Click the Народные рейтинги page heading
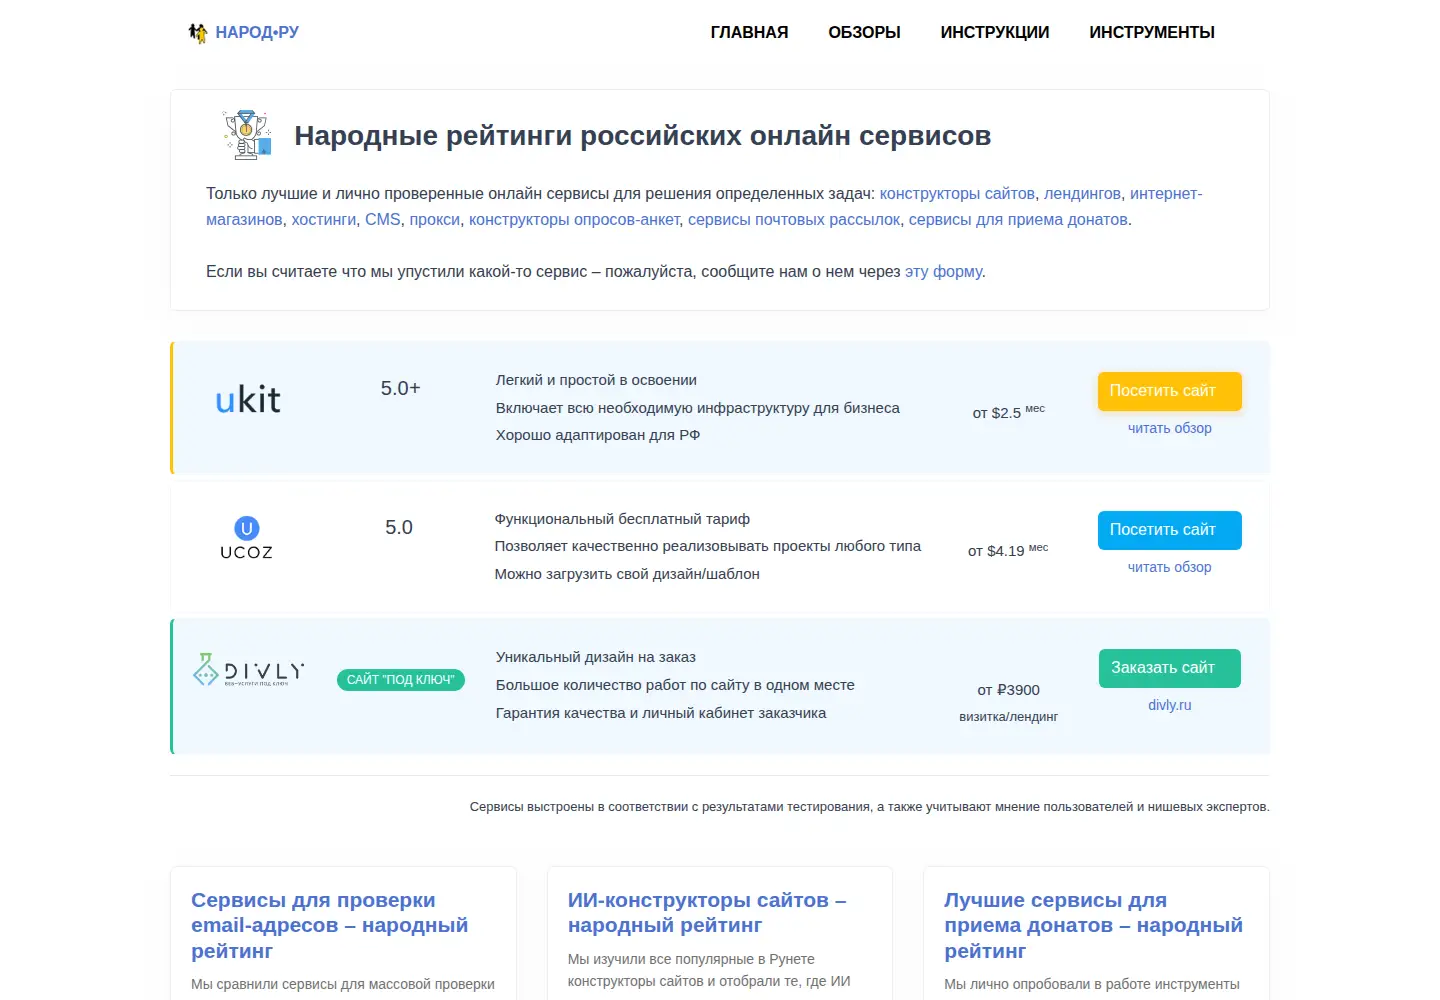The image size is (1440, 1000). pos(643,136)
